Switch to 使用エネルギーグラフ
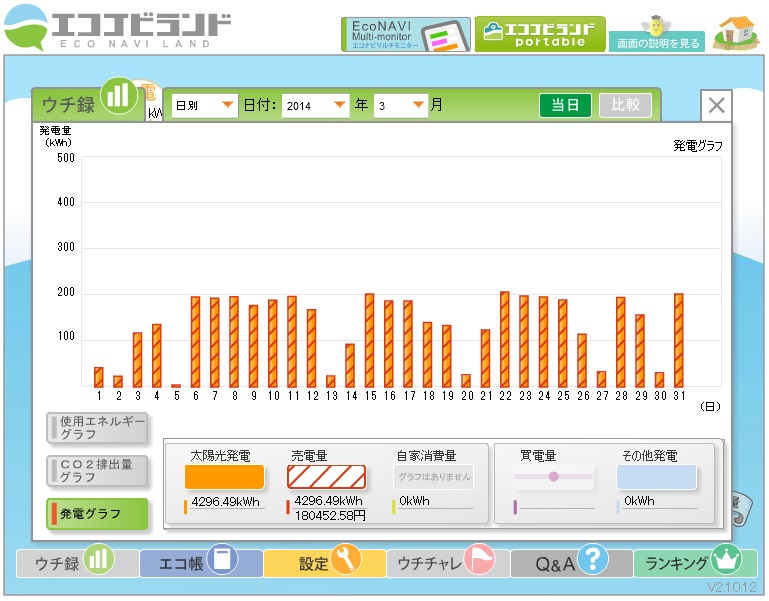This screenshot has height=601, width=769. [x=97, y=428]
